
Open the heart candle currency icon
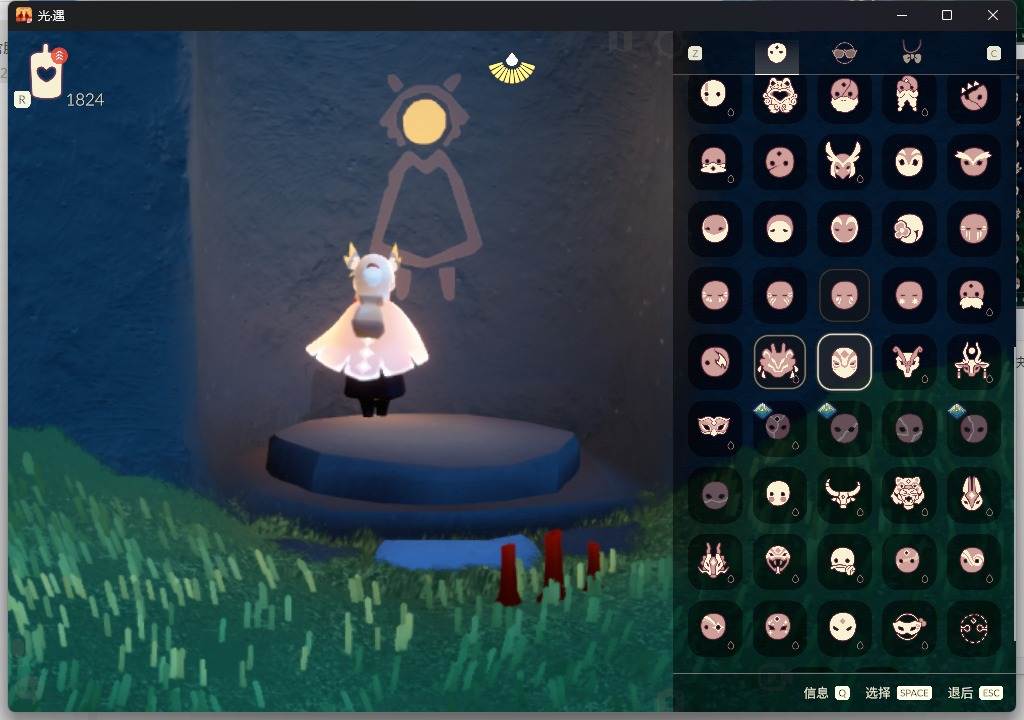pyautogui.click(x=47, y=72)
